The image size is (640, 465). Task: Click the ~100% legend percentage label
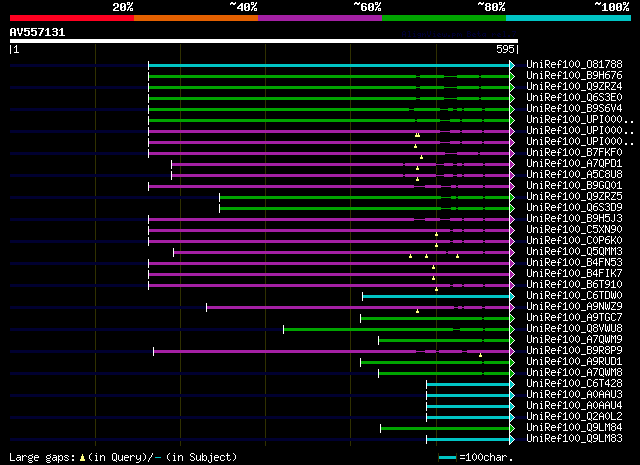(612, 7)
